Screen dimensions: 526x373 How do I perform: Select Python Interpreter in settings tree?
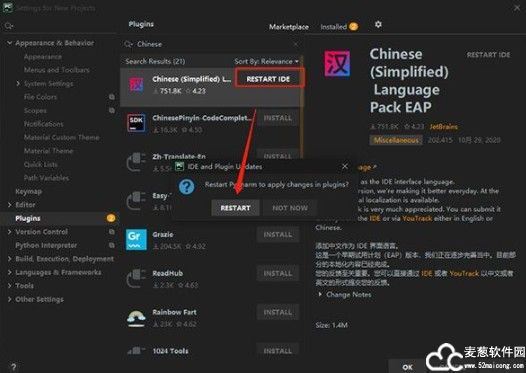point(46,245)
